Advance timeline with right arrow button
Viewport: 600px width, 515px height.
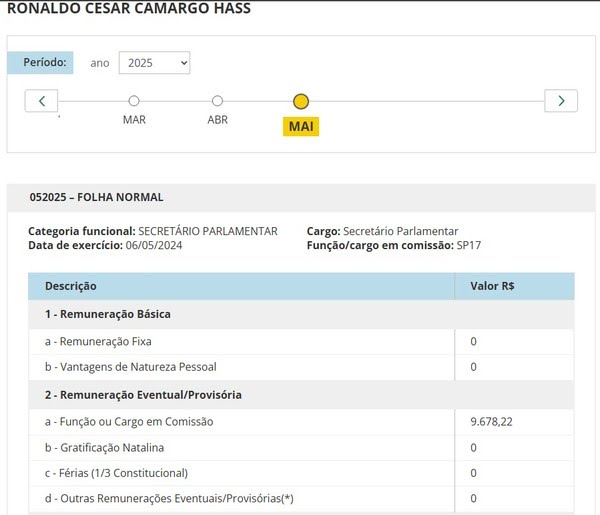pos(561,101)
